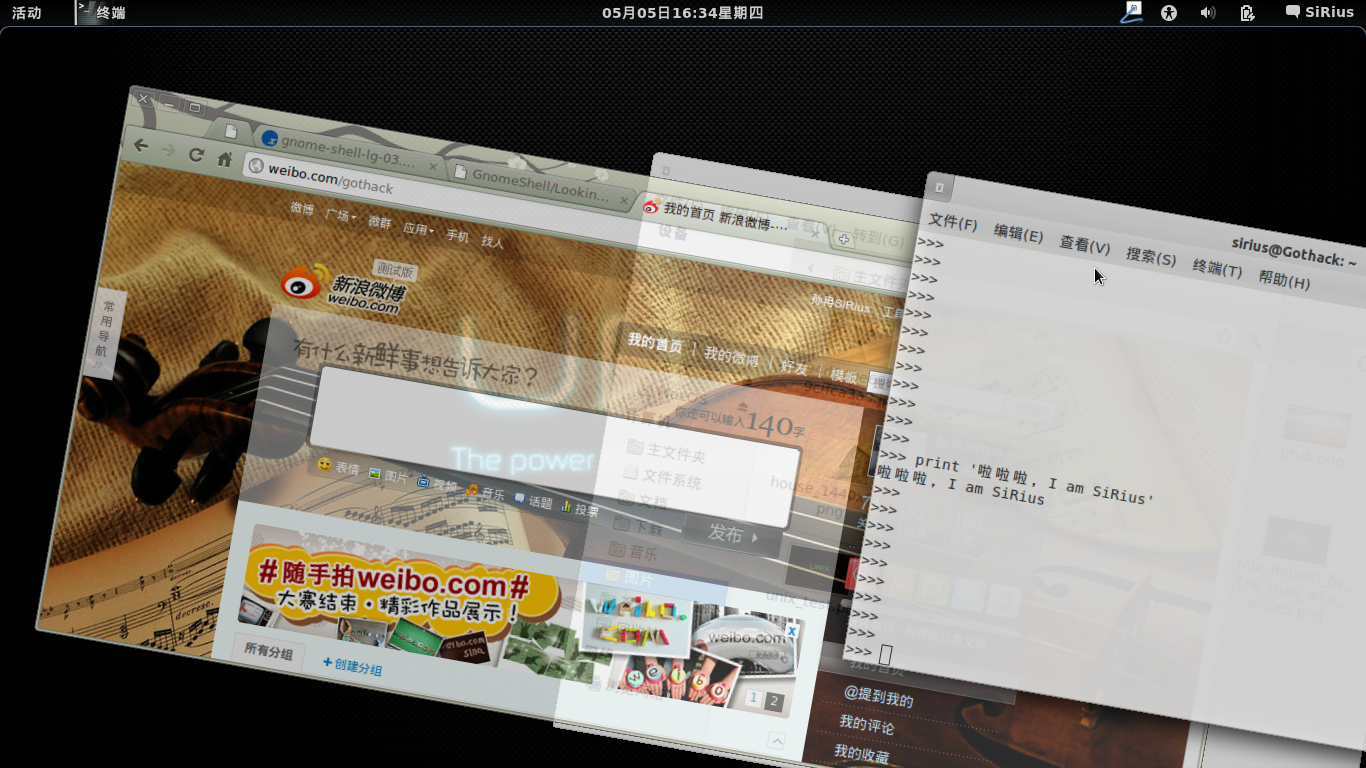Expand the 常用导航 side panel

(105, 333)
